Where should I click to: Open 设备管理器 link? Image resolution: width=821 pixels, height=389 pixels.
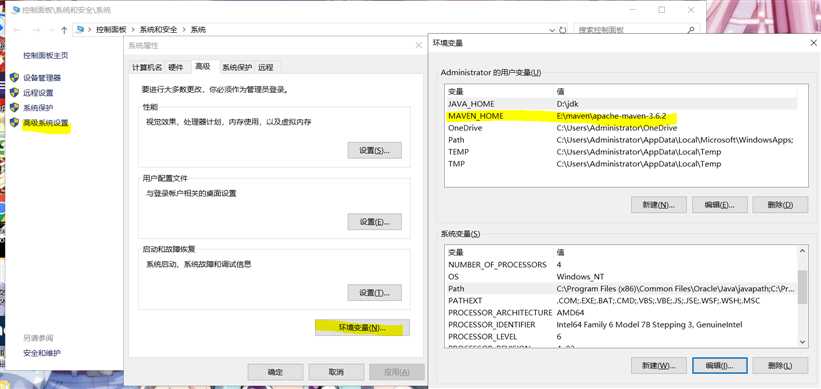[x=42, y=77]
